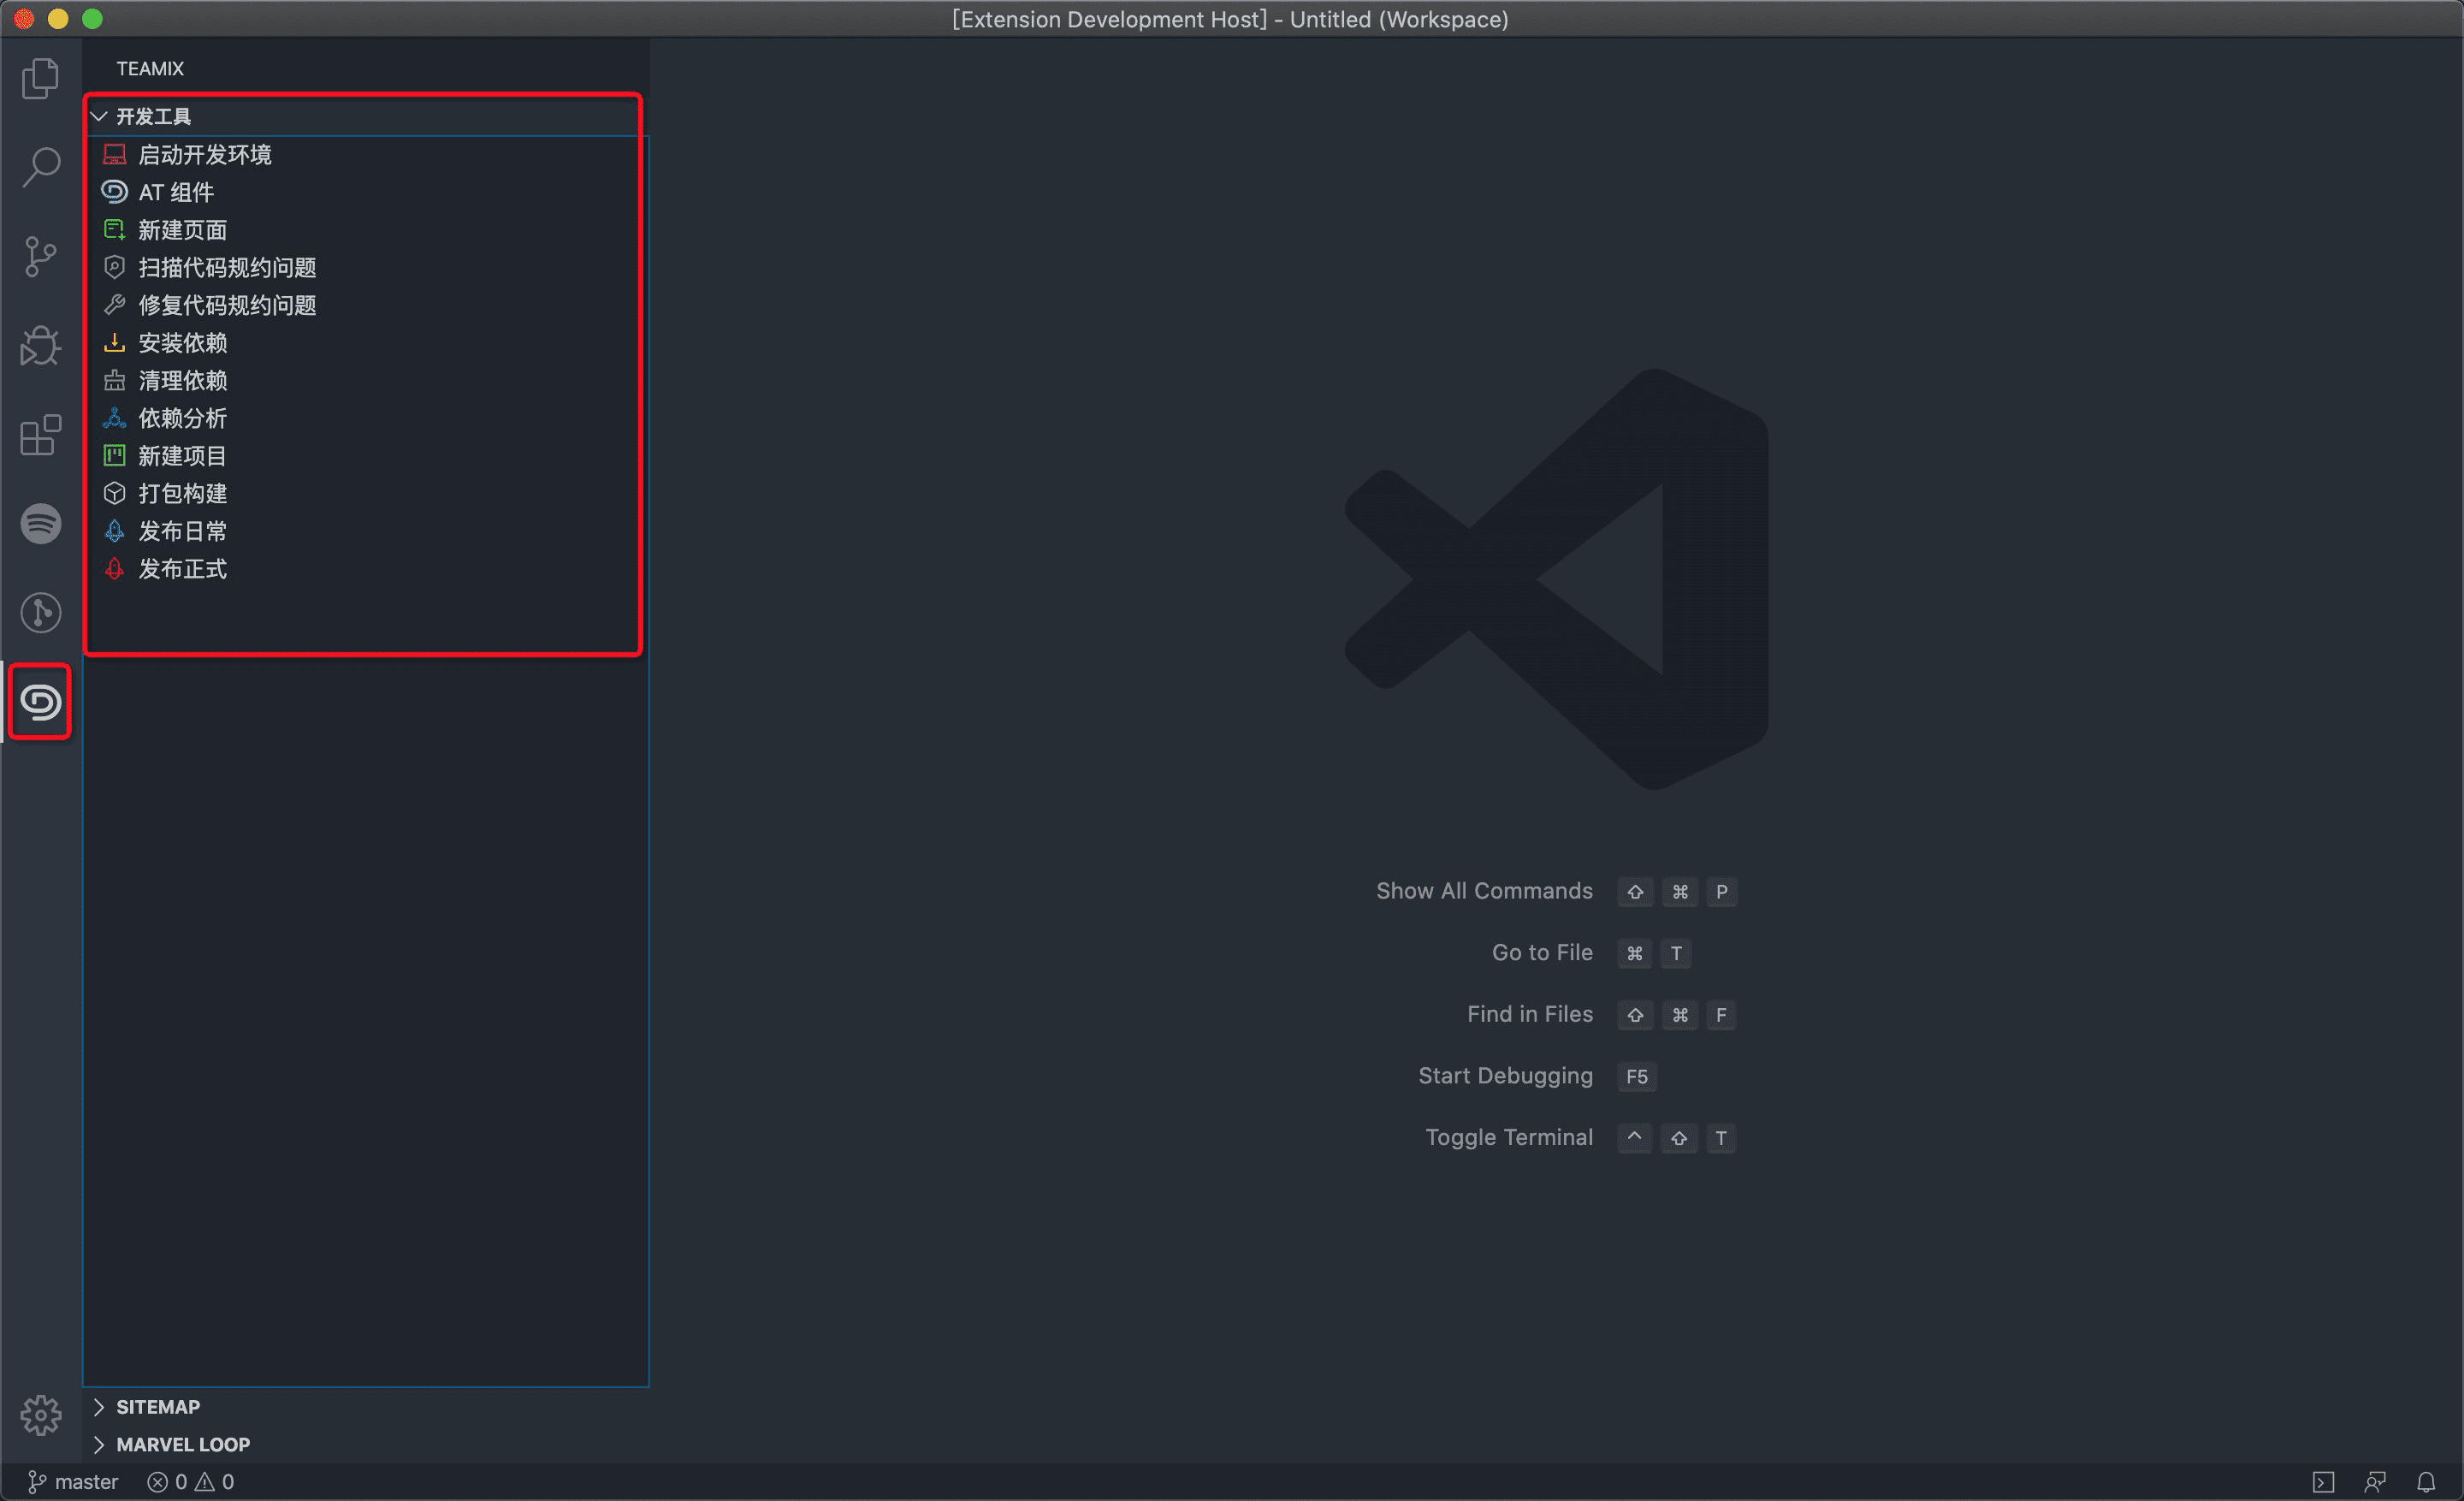
Task: Expand the MARVEL LOOP section
Action: click(365, 1444)
